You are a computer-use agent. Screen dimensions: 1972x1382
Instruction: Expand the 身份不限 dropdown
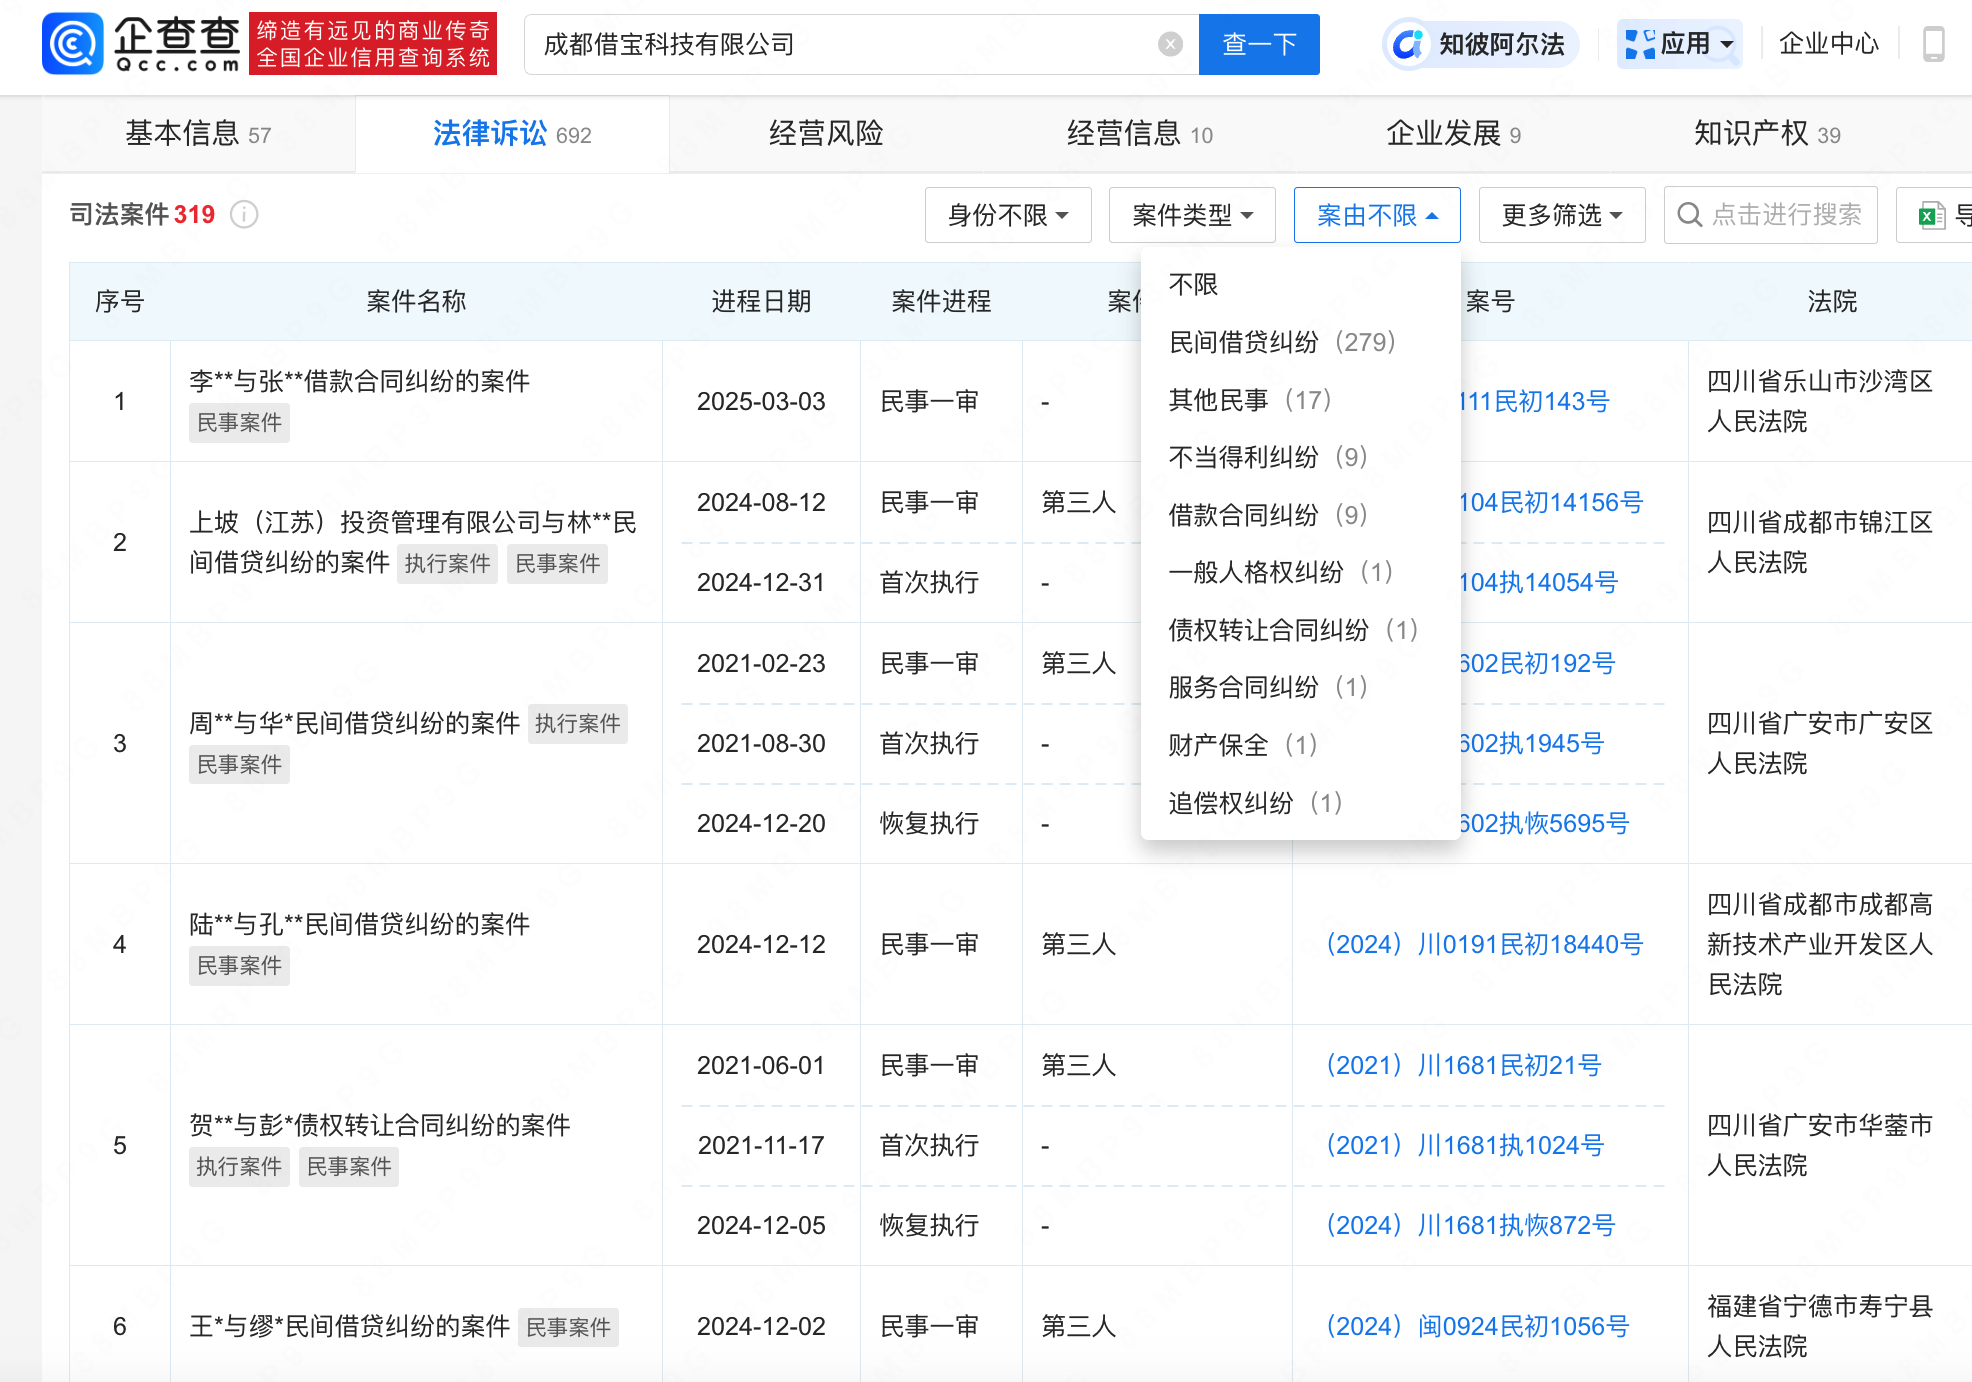(x=1007, y=215)
